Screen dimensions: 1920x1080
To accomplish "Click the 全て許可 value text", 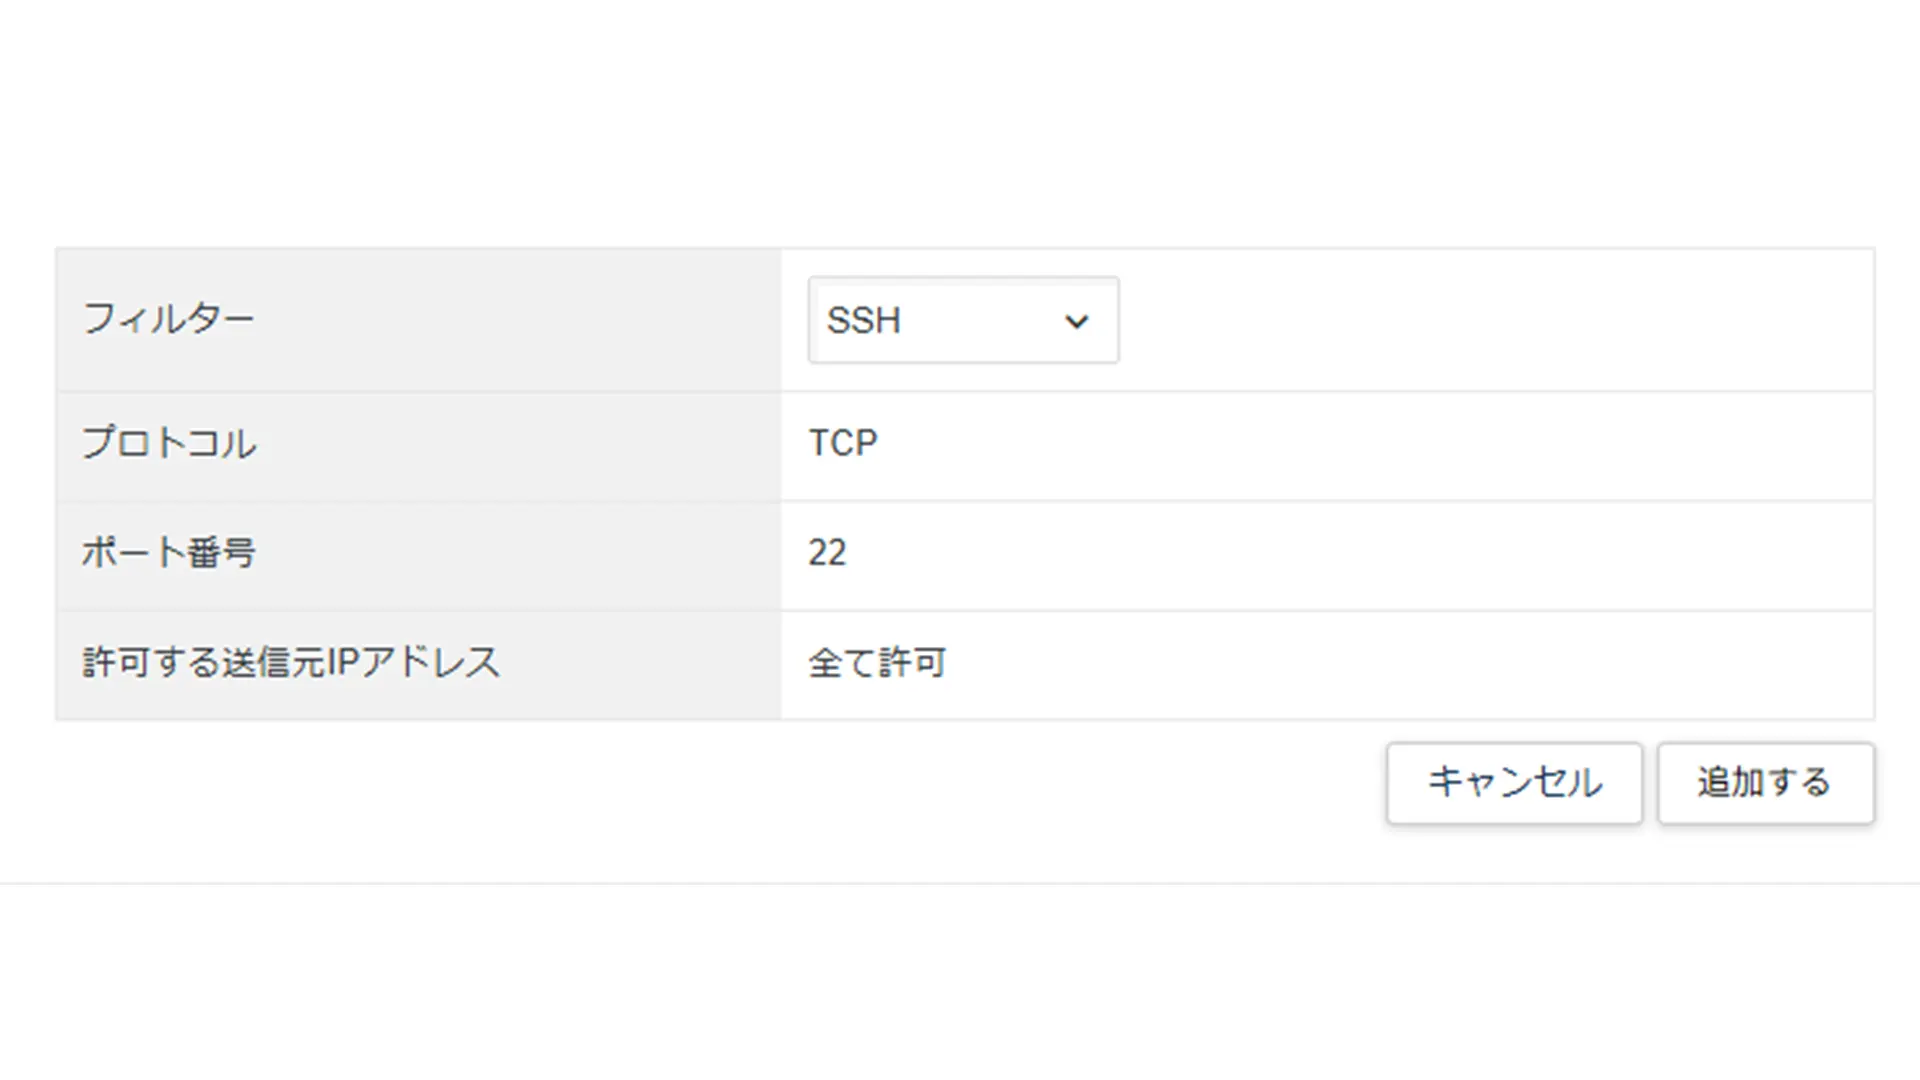I will pyautogui.click(x=877, y=663).
